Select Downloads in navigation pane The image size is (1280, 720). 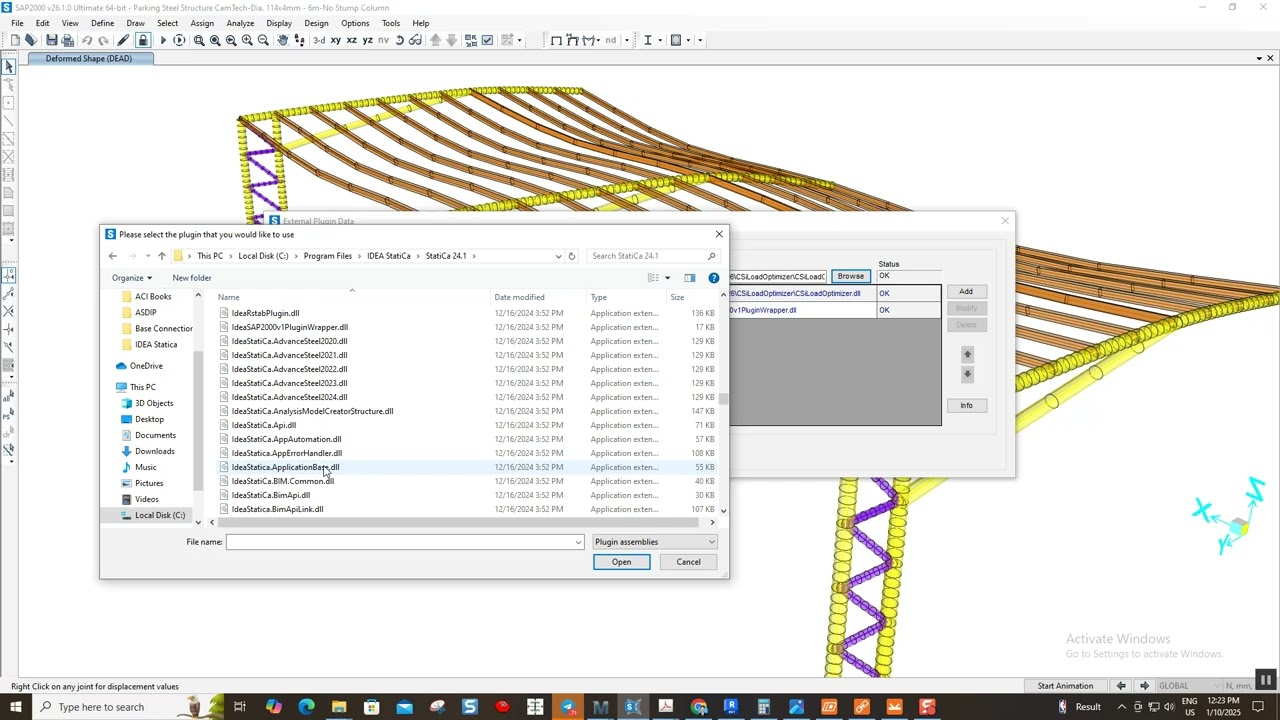tap(154, 451)
